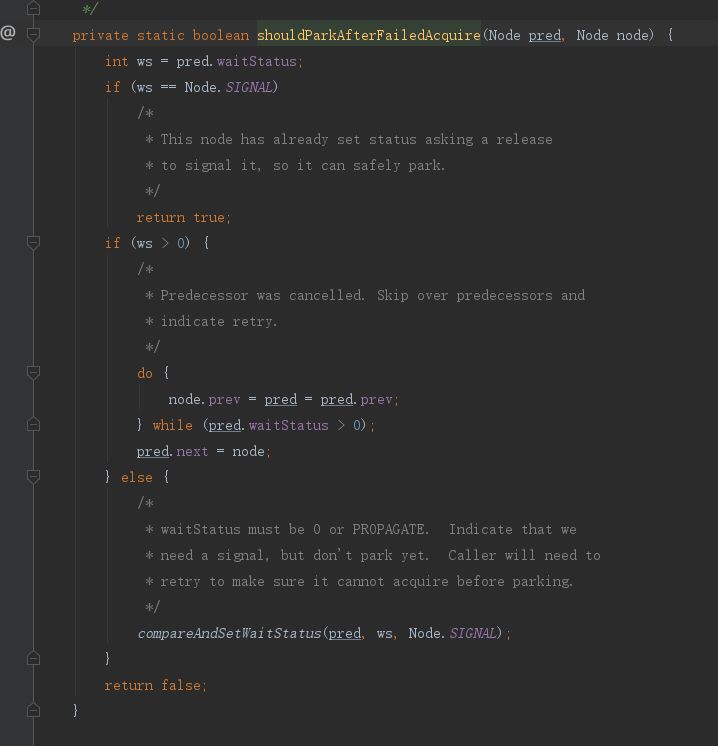Click comment 'Predecessor was cancelled.'
Screen dimensions: 718x746
[262, 295]
